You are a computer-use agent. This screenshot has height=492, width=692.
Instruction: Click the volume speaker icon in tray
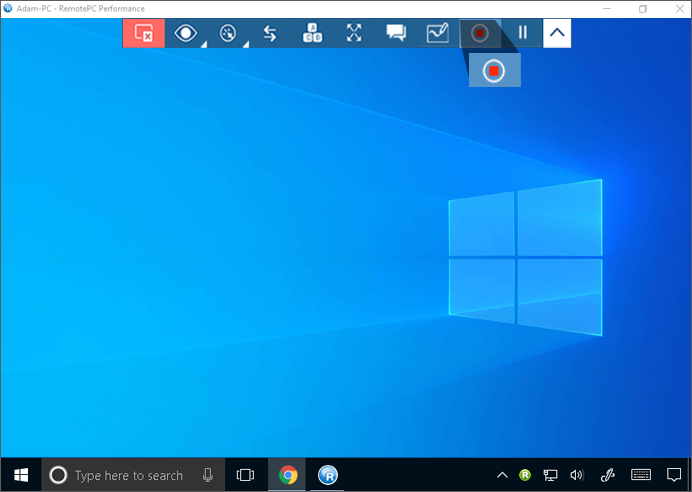[576, 475]
